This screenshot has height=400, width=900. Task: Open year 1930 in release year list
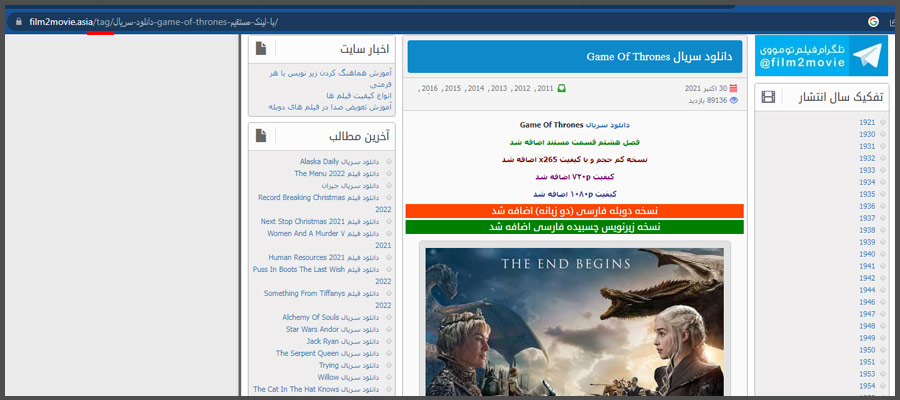(x=867, y=134)
